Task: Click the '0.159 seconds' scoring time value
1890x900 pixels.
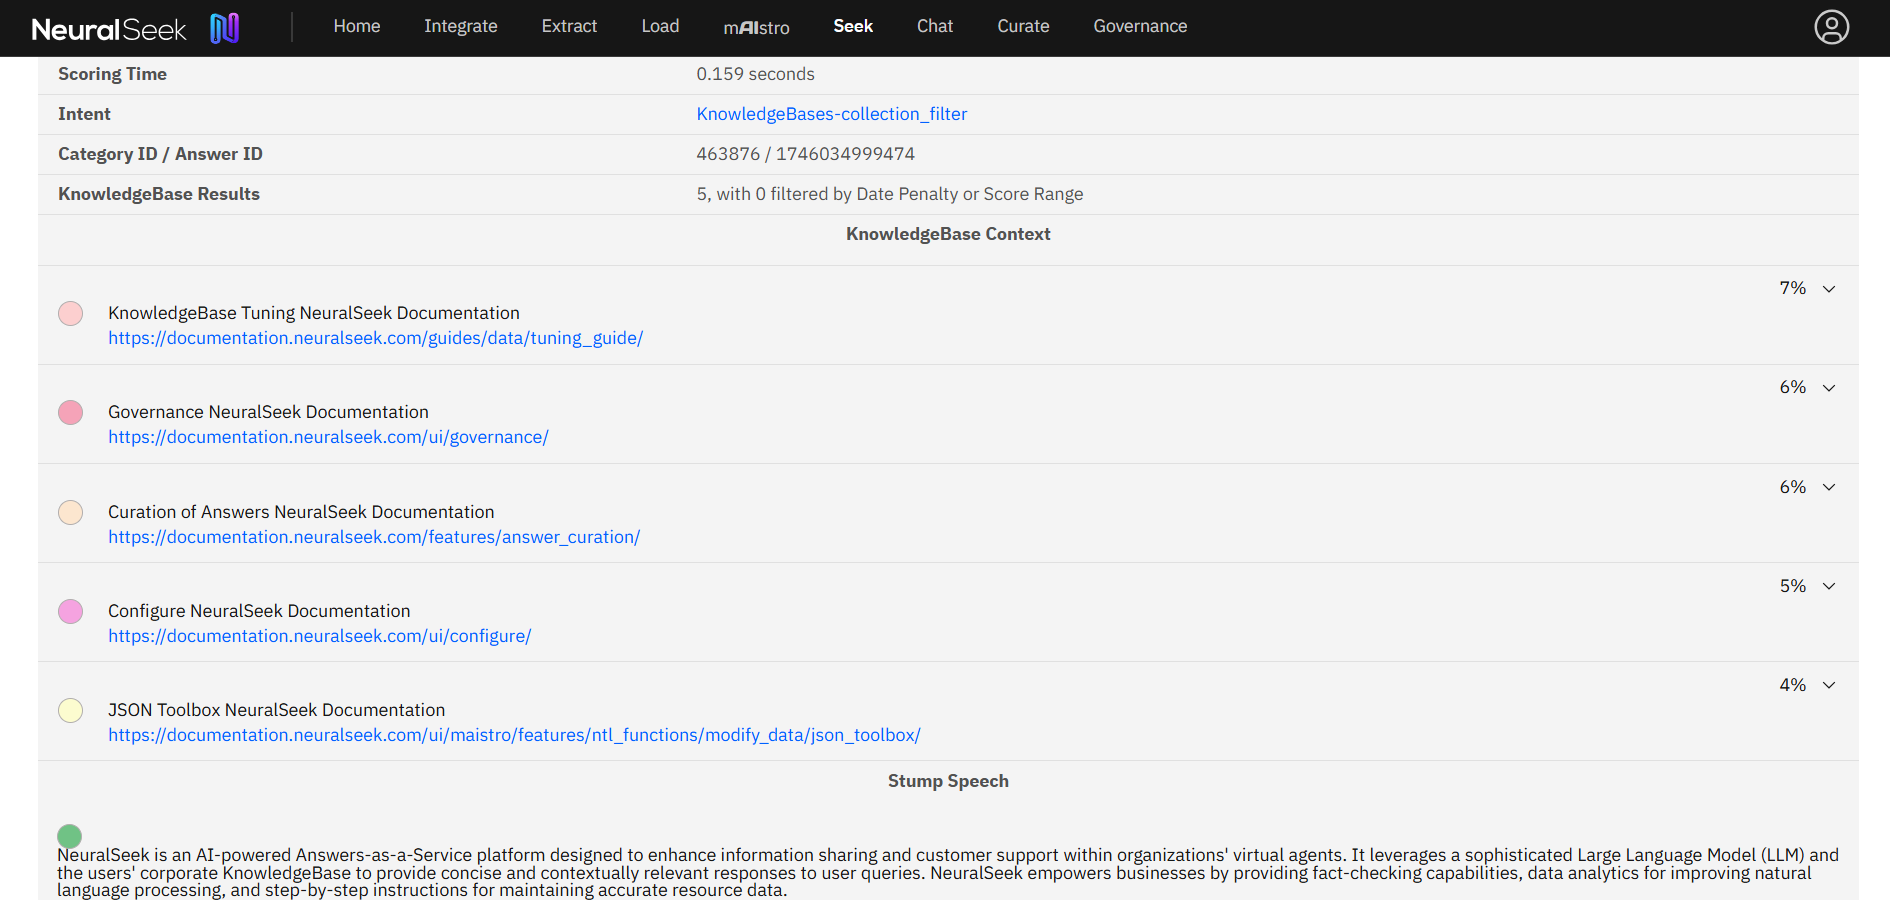Action: 755,74
